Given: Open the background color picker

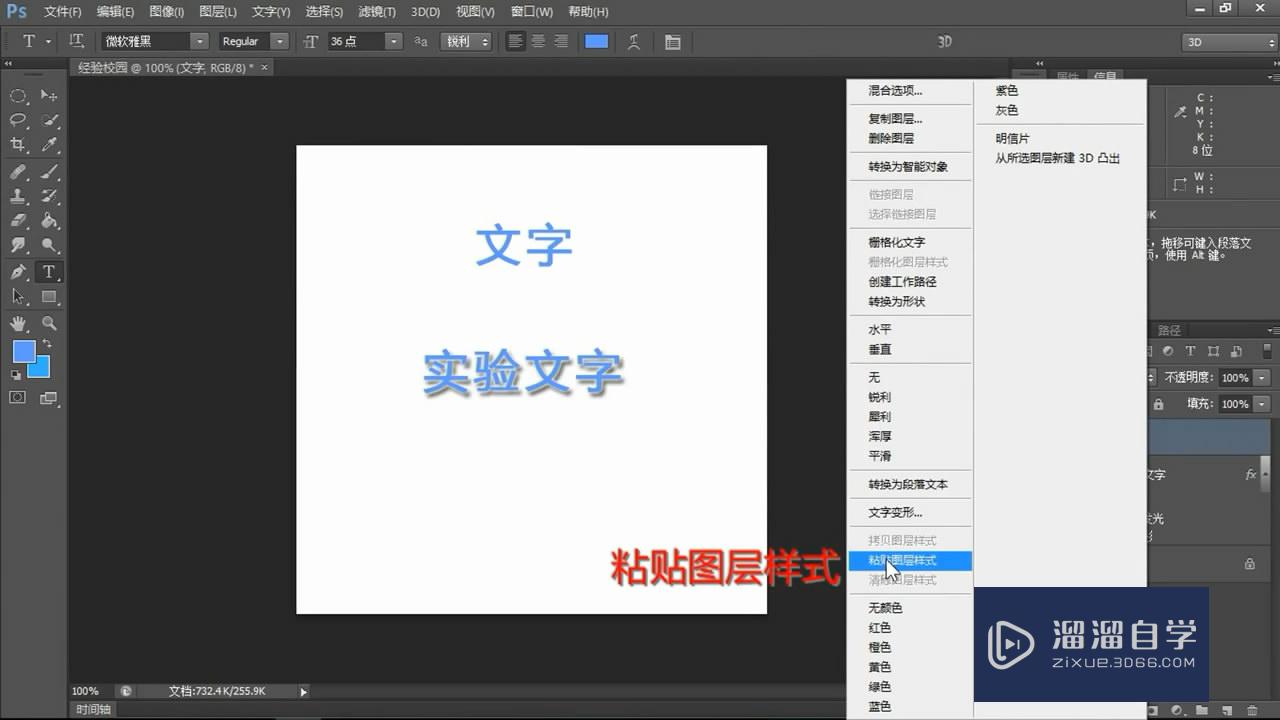Looking at the screenshot, I should click(40, 369).
